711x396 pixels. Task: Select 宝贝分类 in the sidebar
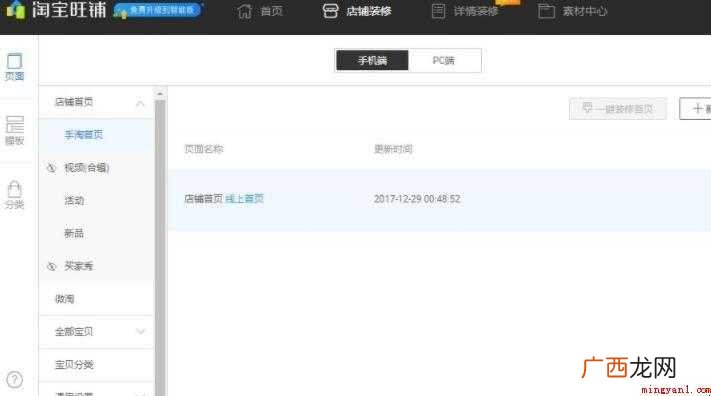(x=74, y=365)
